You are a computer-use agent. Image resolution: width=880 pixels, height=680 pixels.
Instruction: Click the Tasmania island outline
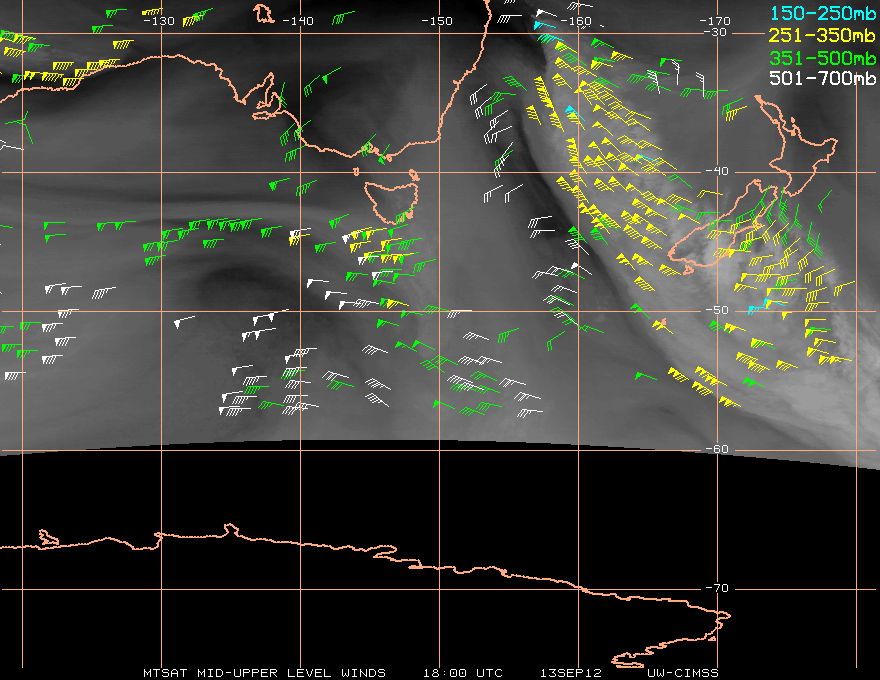click(391, 202)
